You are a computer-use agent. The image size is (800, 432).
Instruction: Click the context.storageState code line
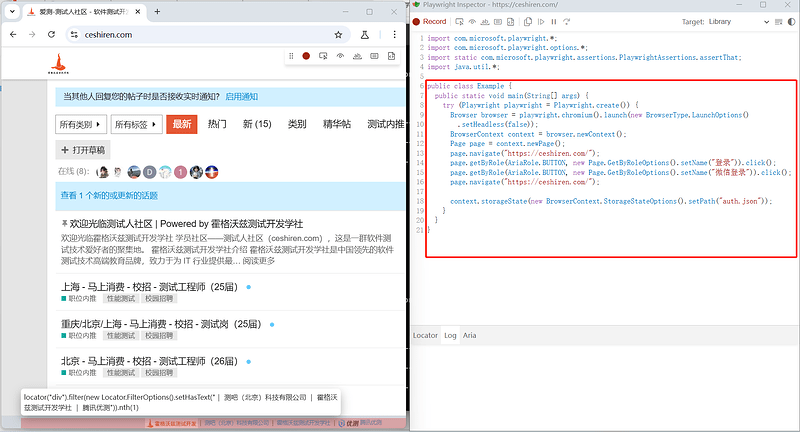coord(611,201)
